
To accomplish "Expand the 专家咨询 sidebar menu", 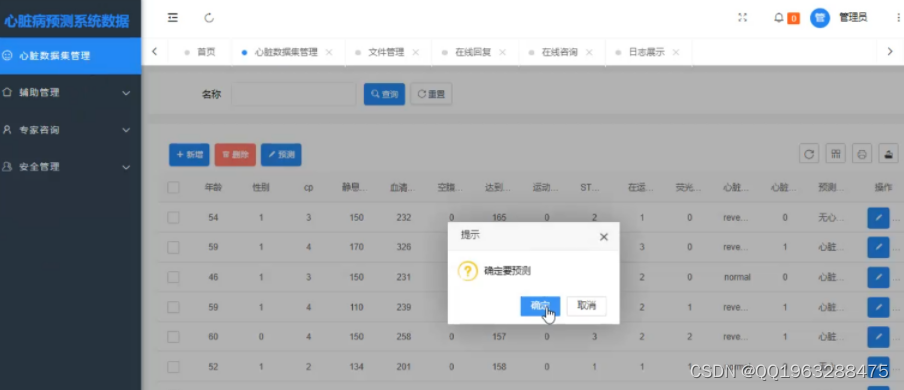I will click(70, 130).
